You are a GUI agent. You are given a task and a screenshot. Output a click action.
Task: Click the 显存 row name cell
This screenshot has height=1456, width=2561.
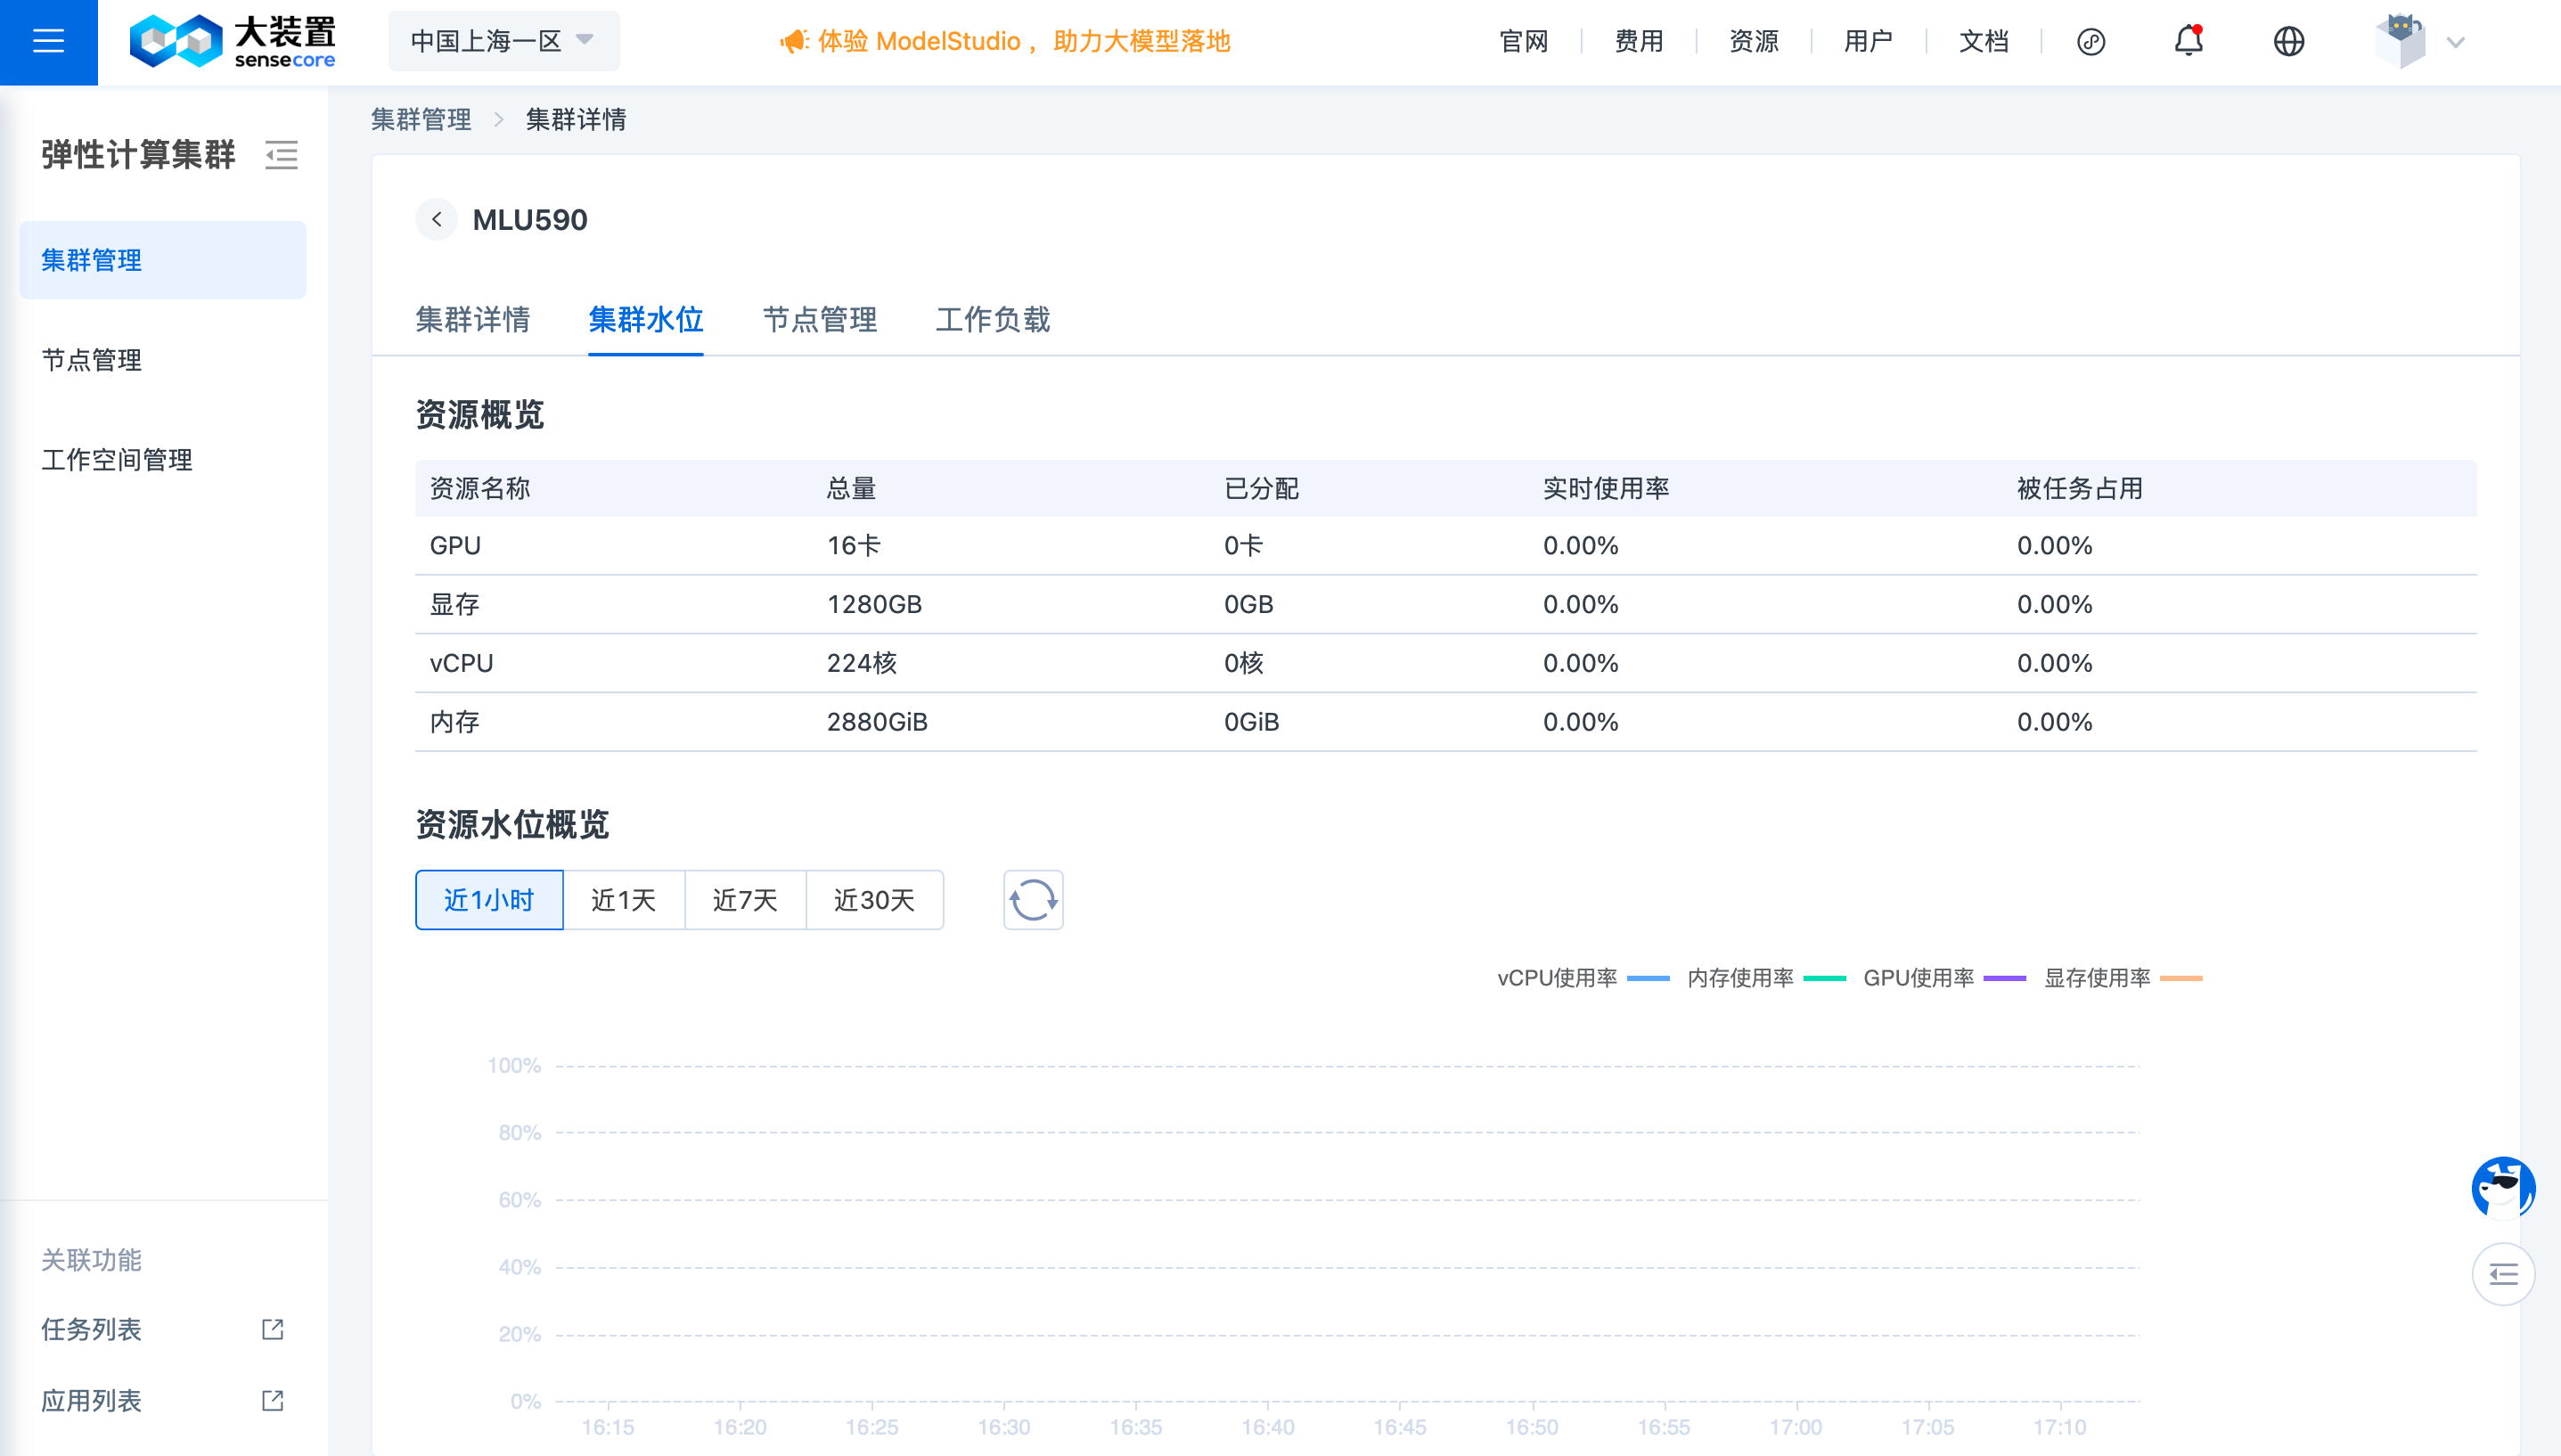(x=455, y=605)
